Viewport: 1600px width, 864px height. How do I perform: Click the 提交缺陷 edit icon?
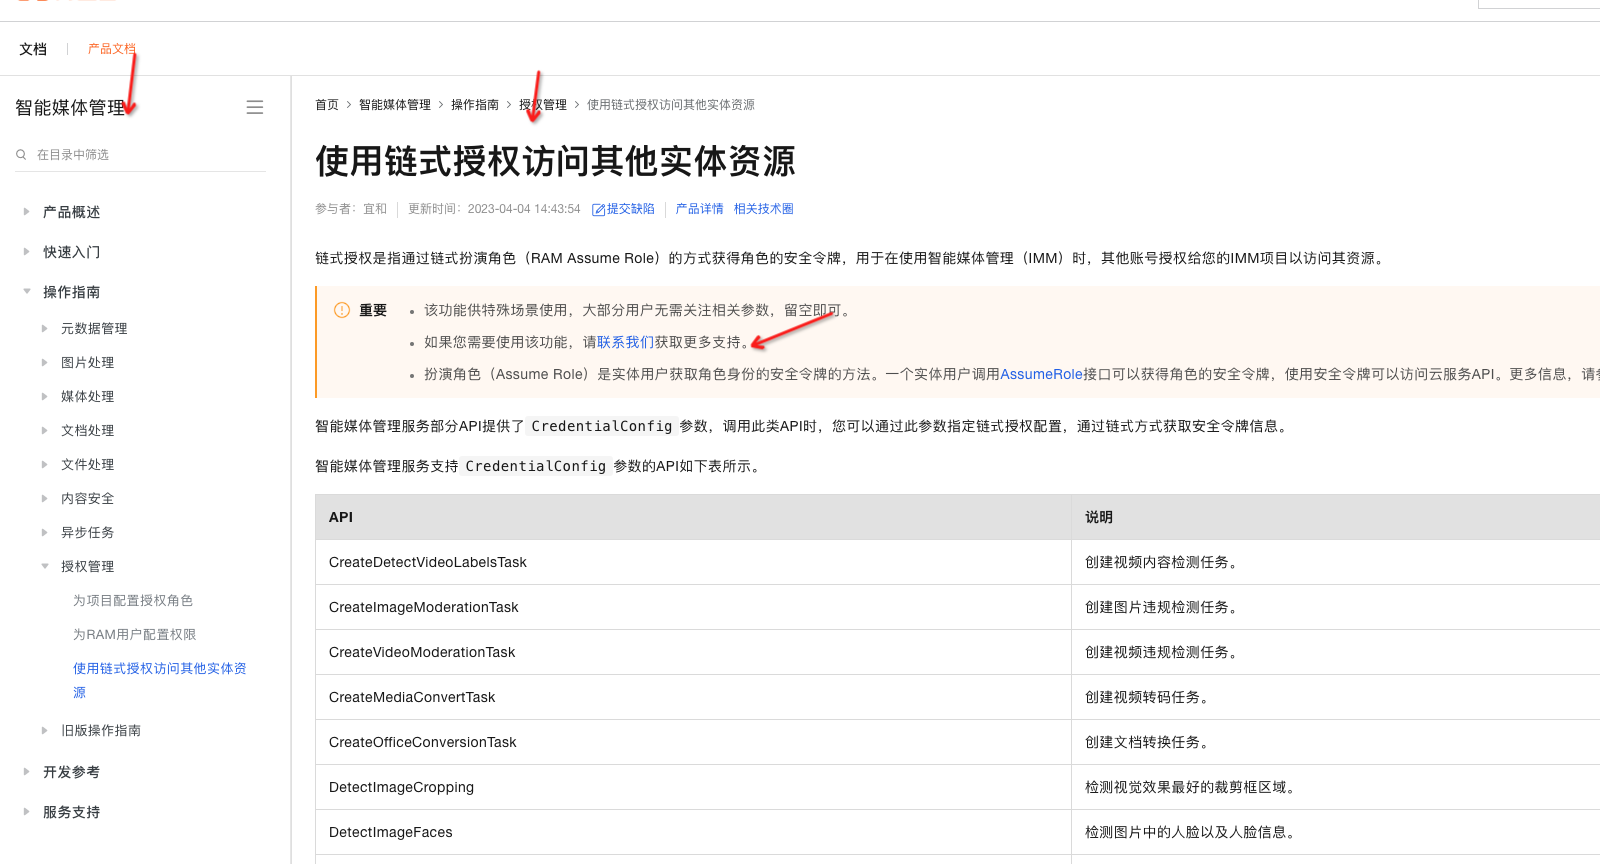click(598, 210)
